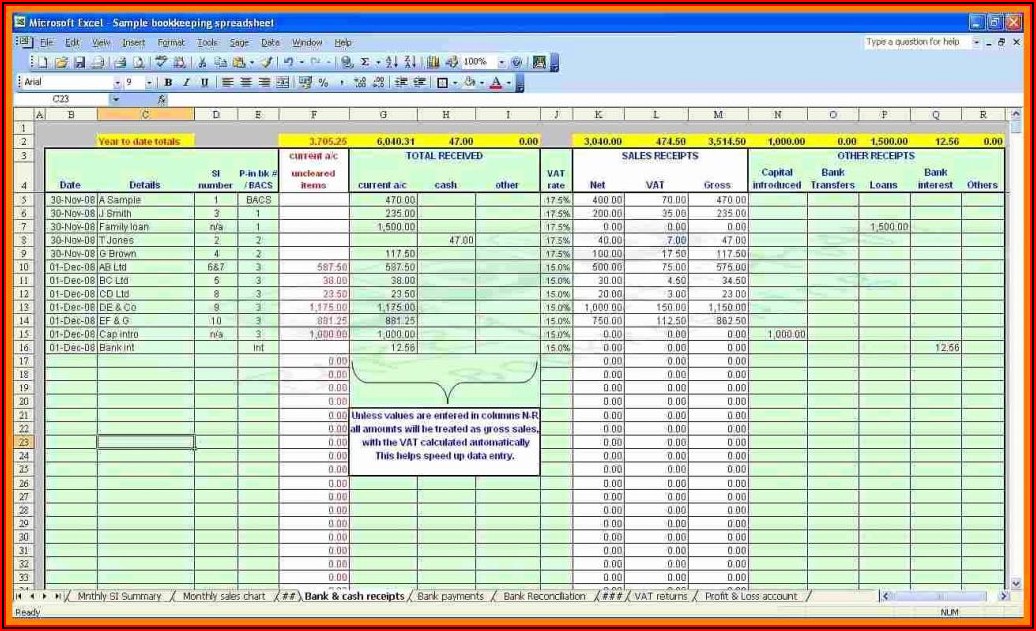This screenshot has width=1036, height=631.
Task: Click the Undo arrow icon
Action: 289,63
